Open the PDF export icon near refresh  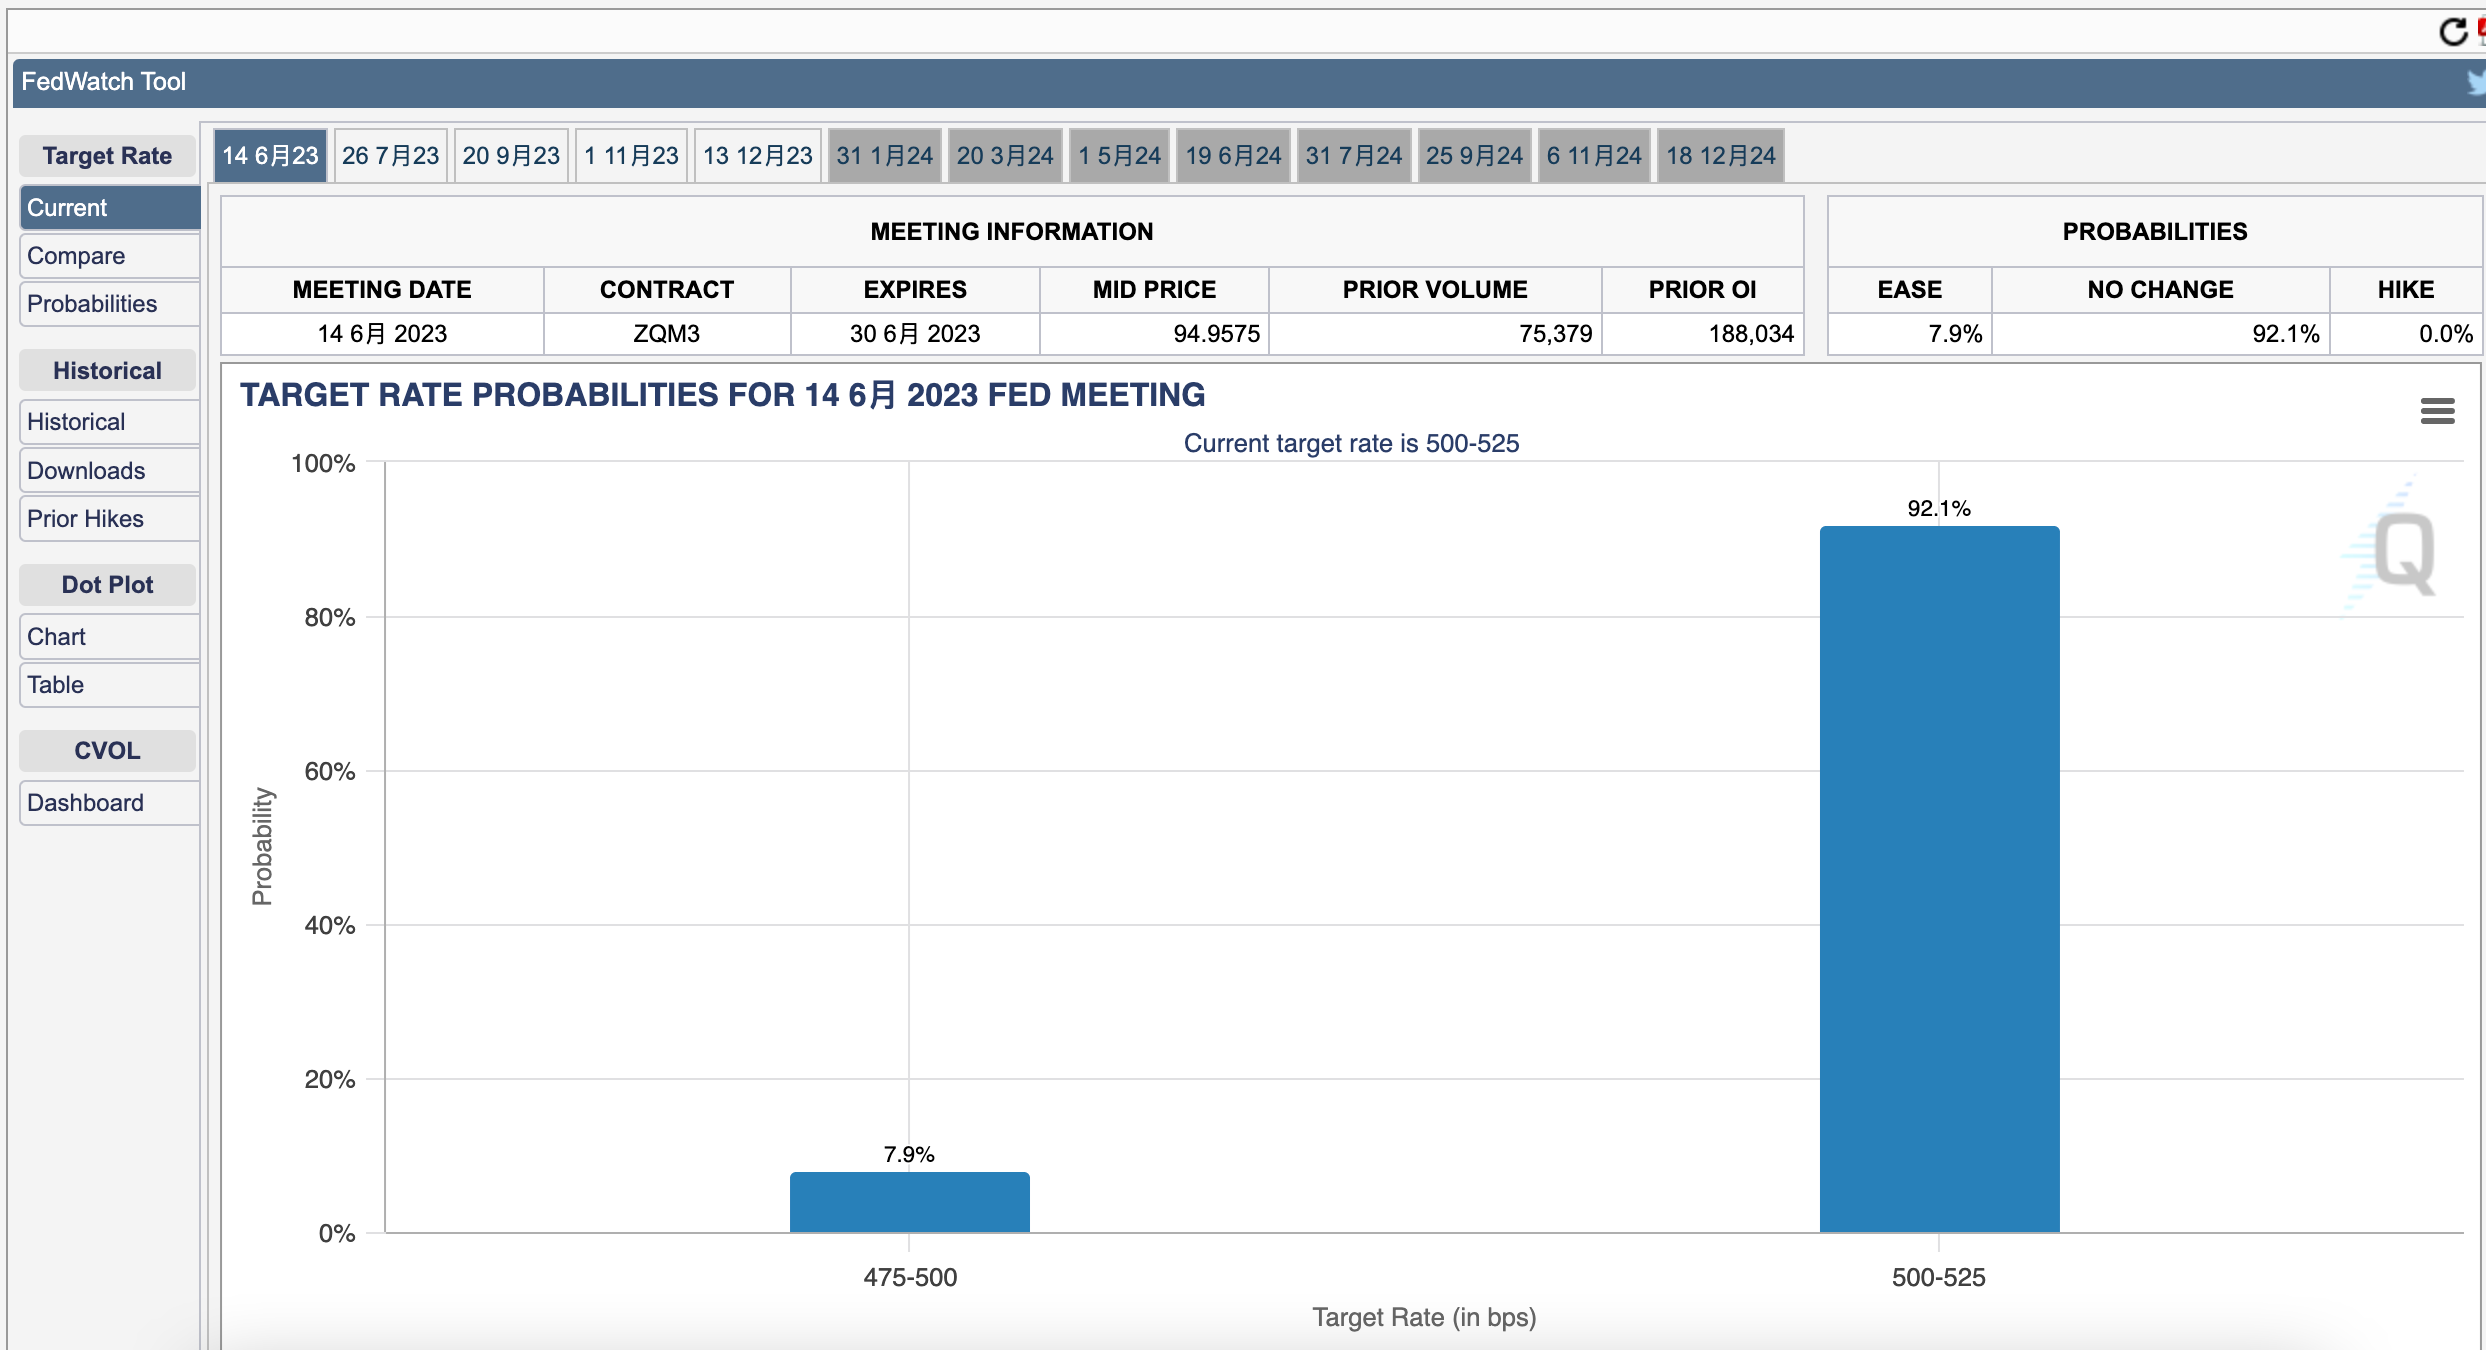click(2480, 31)
